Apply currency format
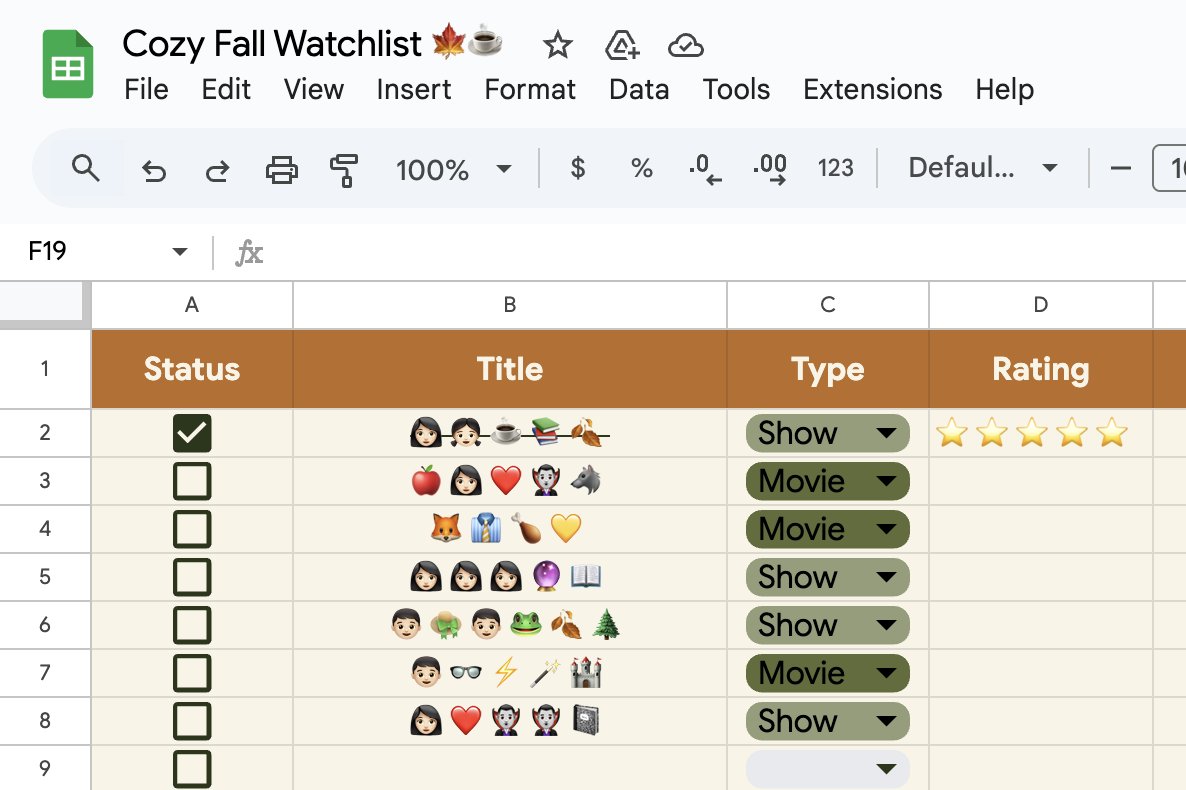The width and height of the screenshot is (1186, 790). coord(577,168)
